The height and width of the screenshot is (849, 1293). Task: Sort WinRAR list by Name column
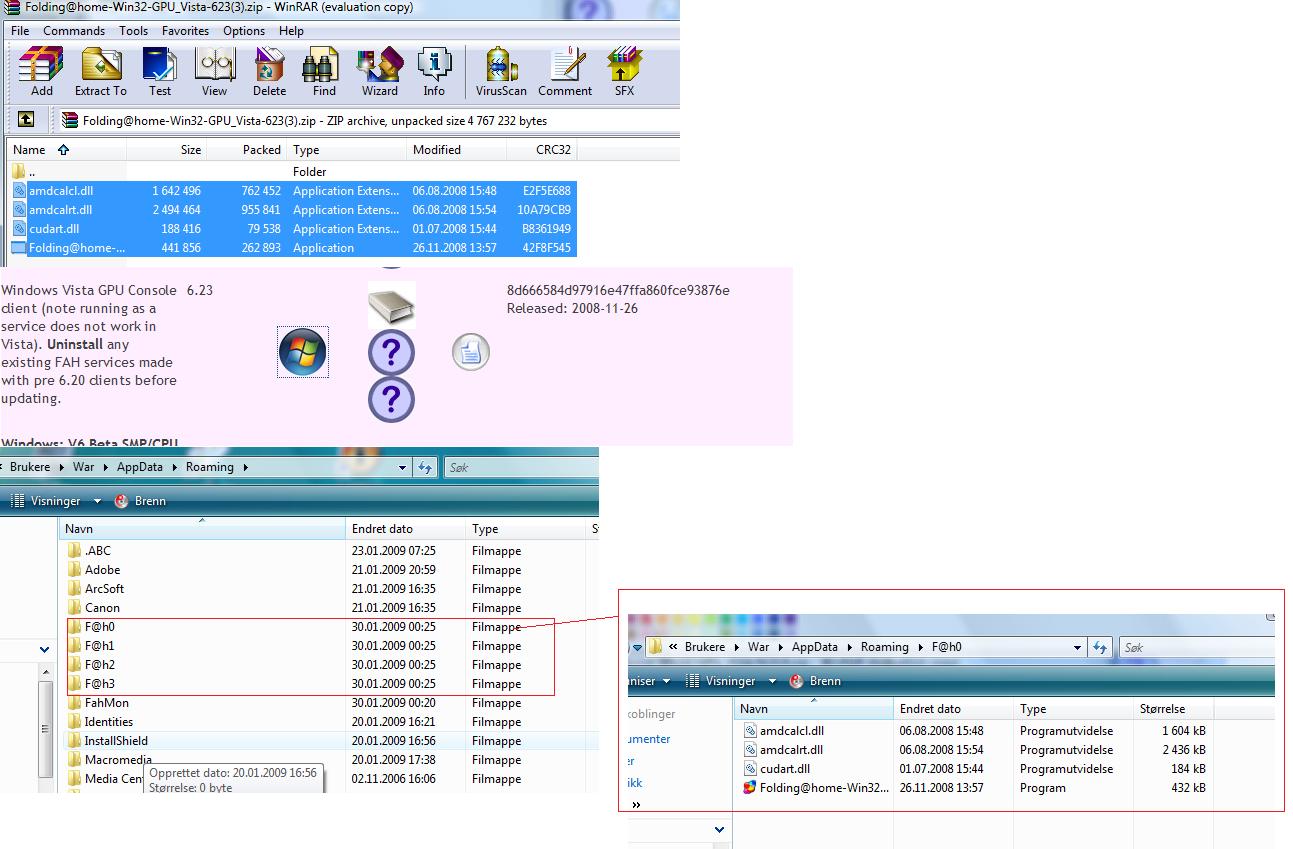[x=67, y=150]
